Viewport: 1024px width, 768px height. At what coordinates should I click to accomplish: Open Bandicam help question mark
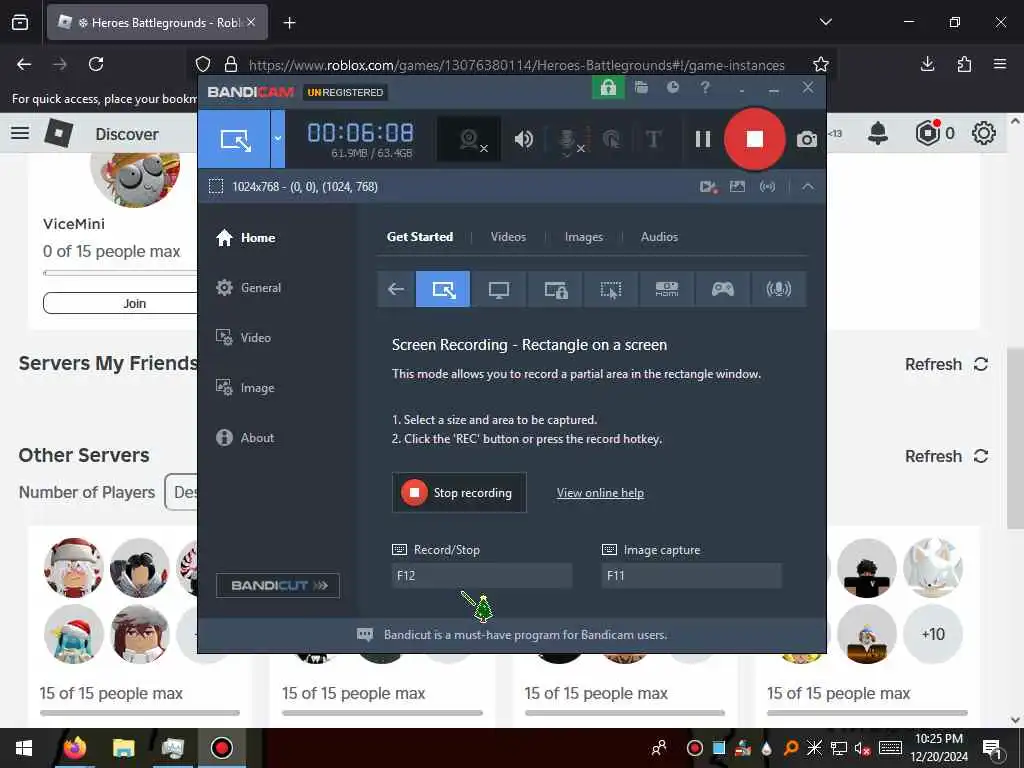point(705,87)
